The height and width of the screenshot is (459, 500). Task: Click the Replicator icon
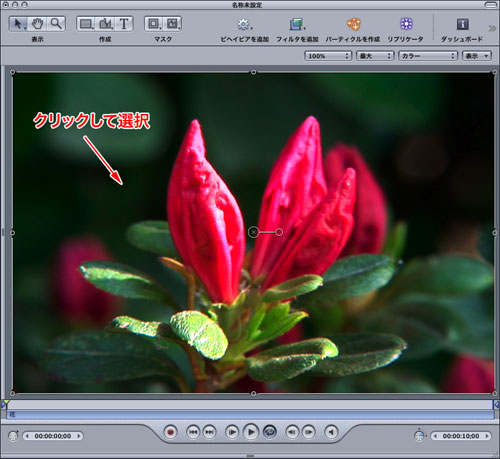point(406,24)
